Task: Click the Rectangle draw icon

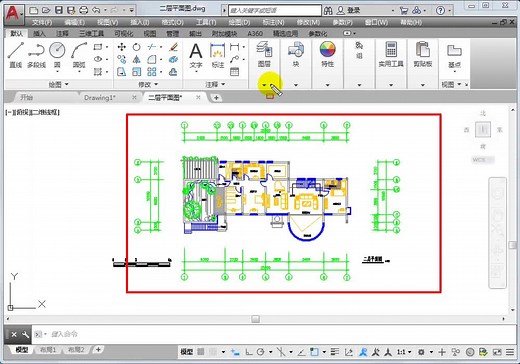Action: (98, 47)
